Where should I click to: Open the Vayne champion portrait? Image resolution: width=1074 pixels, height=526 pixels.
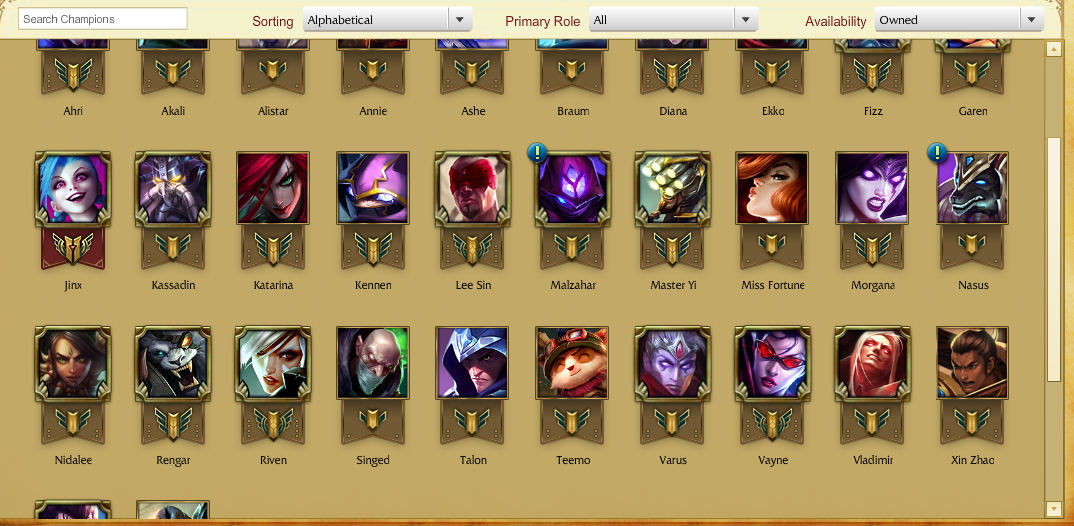pos(773,363)
